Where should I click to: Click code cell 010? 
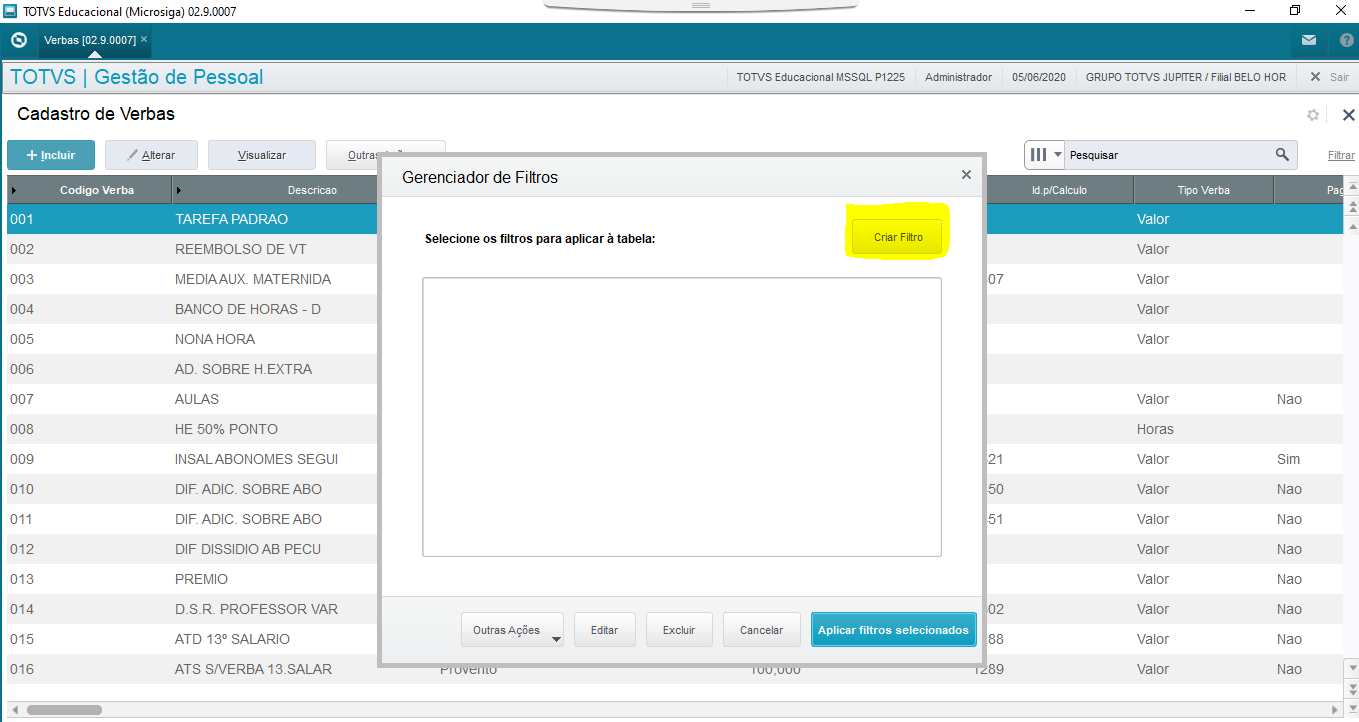tap(22, 489)
